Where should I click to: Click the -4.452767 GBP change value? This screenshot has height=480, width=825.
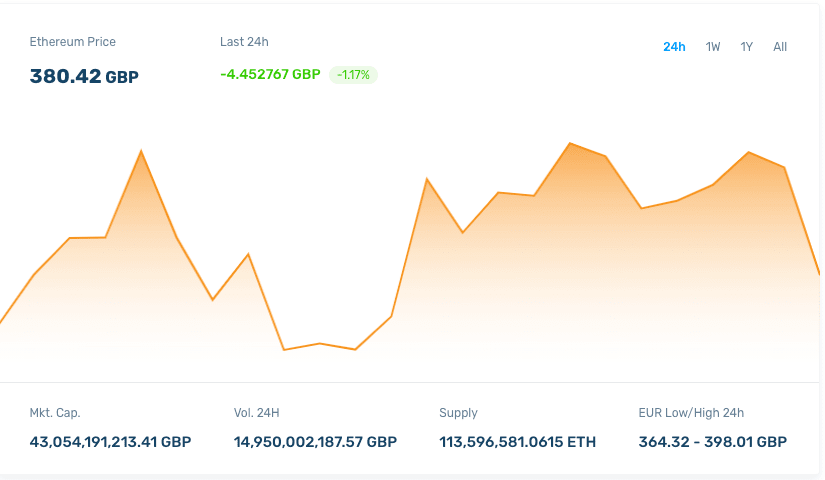point(270,74)
